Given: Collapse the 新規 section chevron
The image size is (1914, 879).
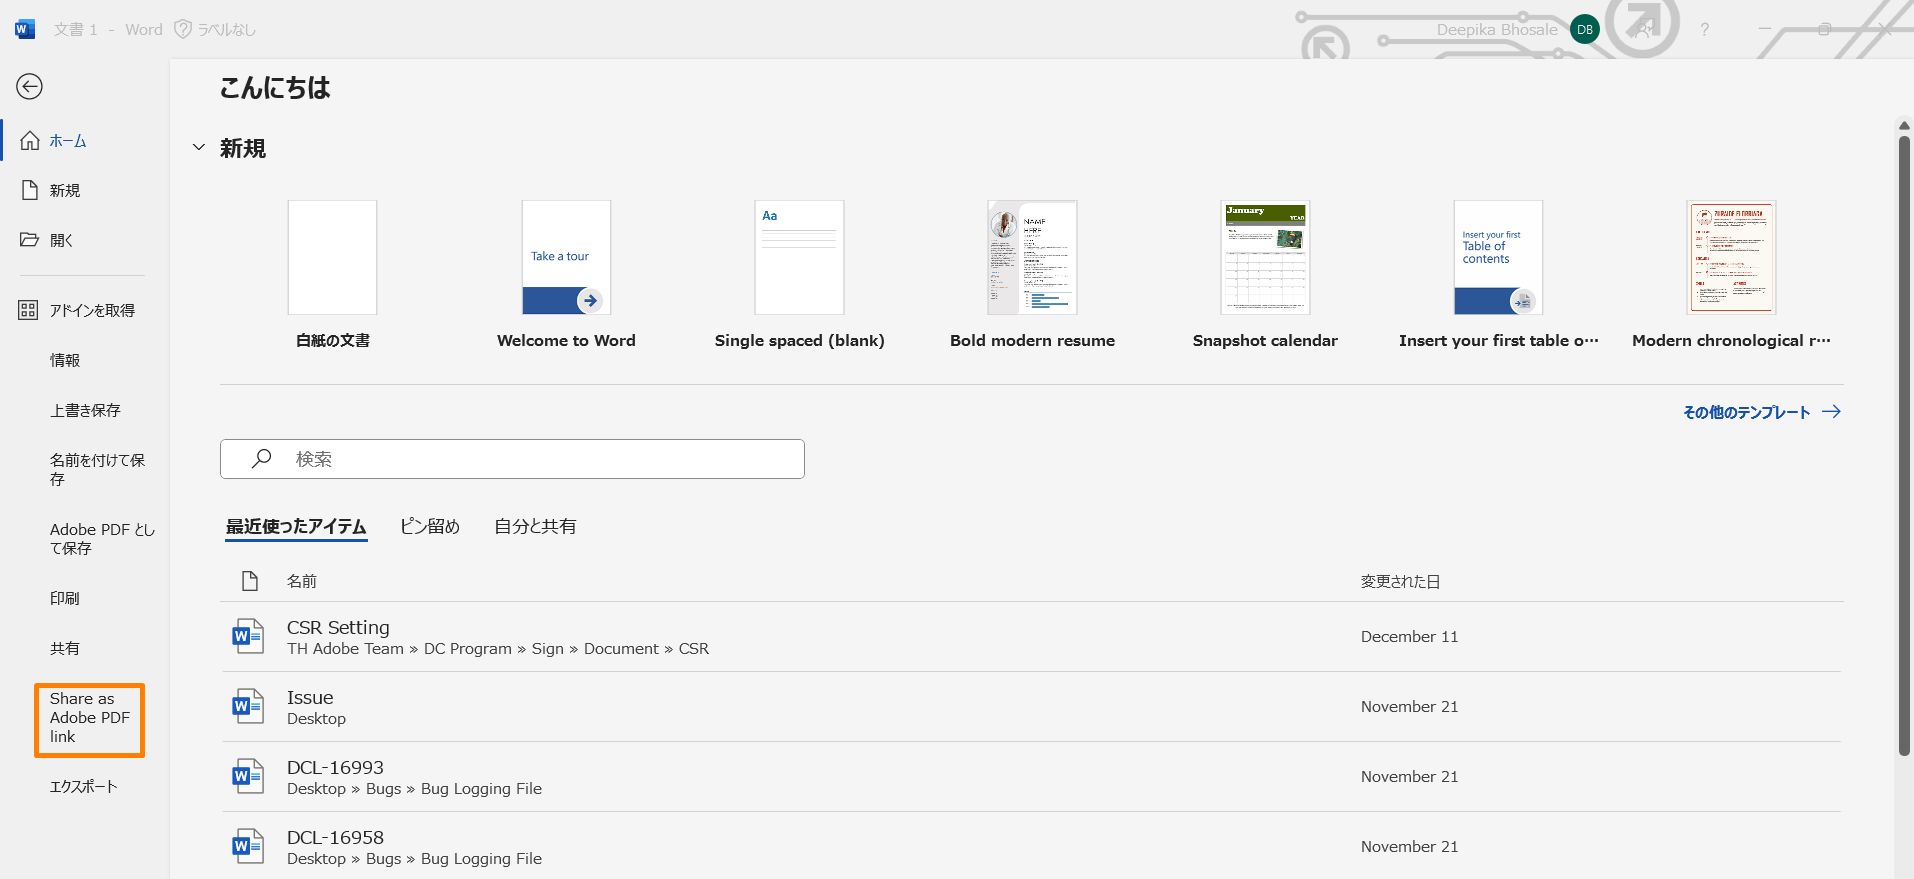Looking at the screenshot, I should point(198,148).
